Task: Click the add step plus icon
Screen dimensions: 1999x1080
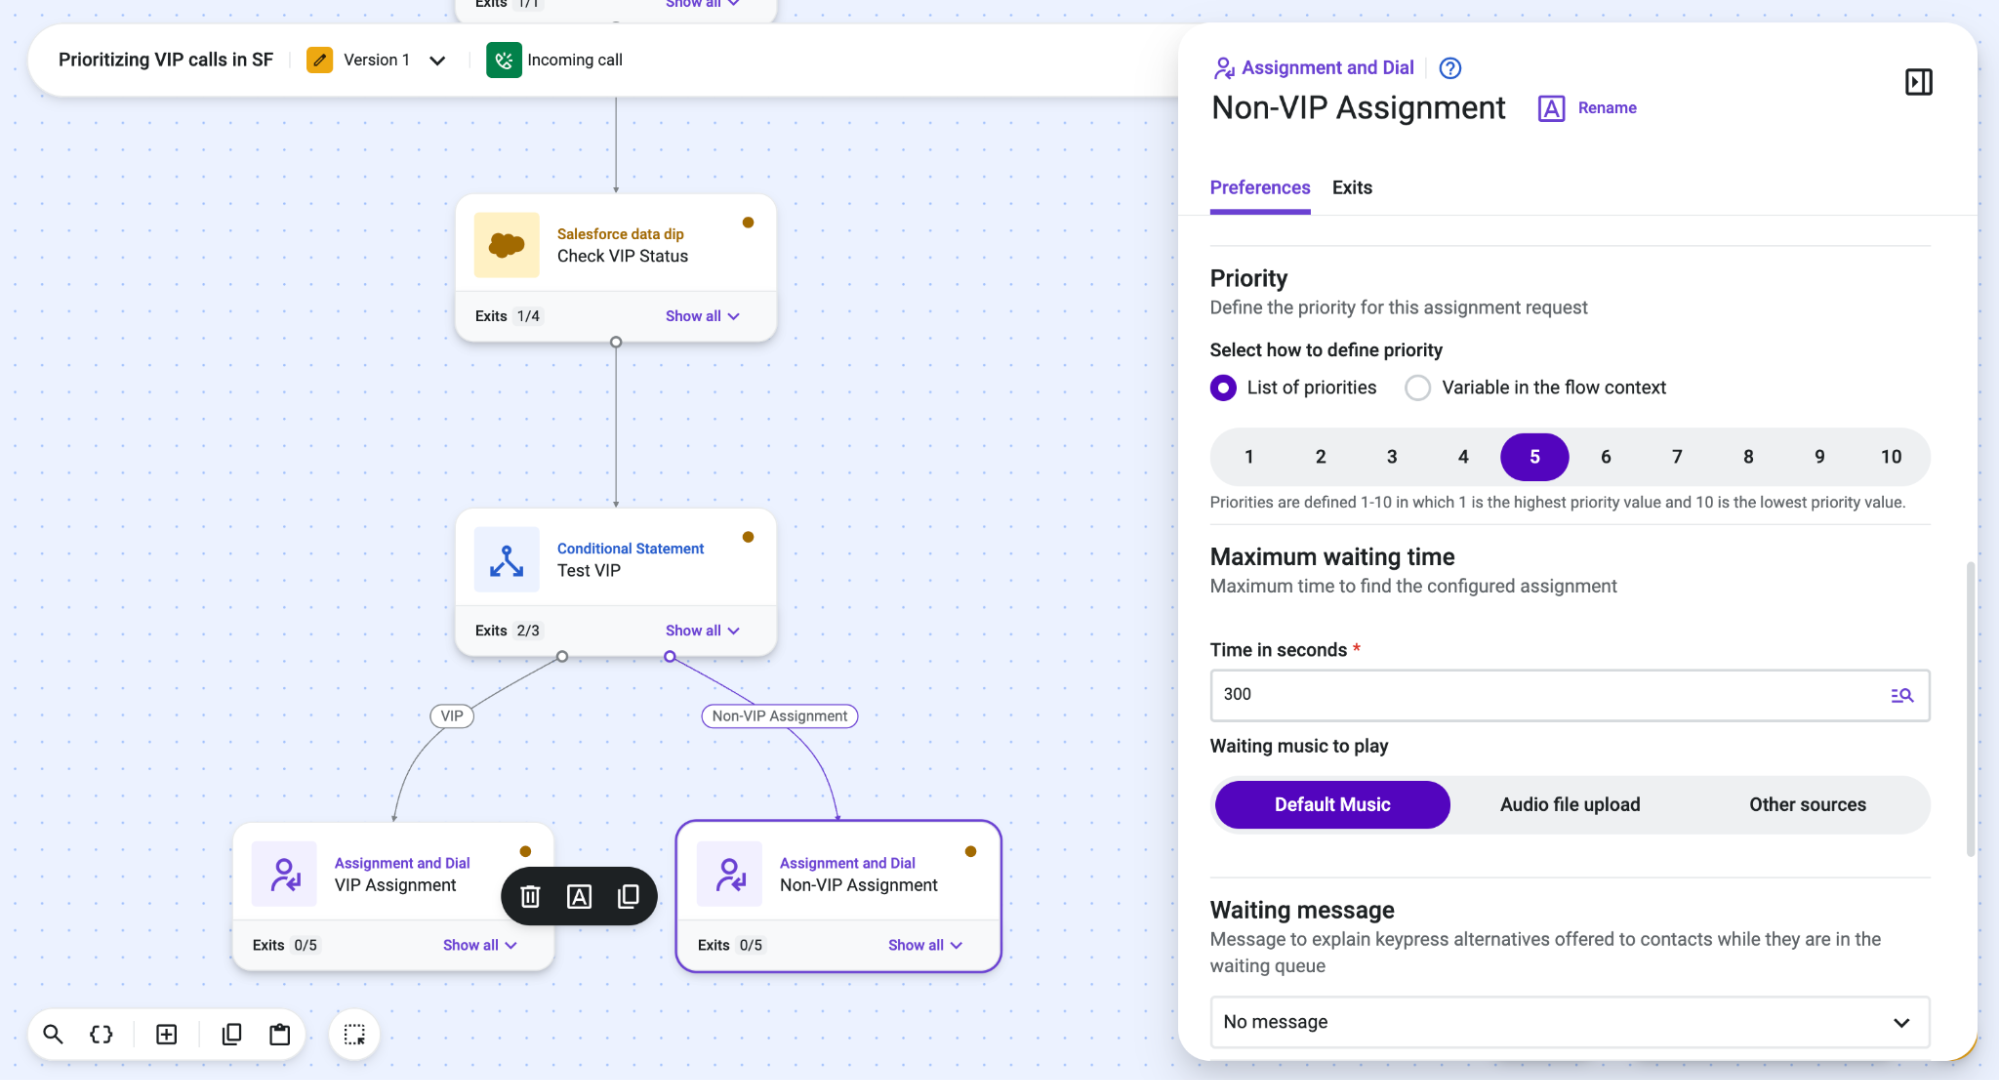Action: pos(167,1034)
